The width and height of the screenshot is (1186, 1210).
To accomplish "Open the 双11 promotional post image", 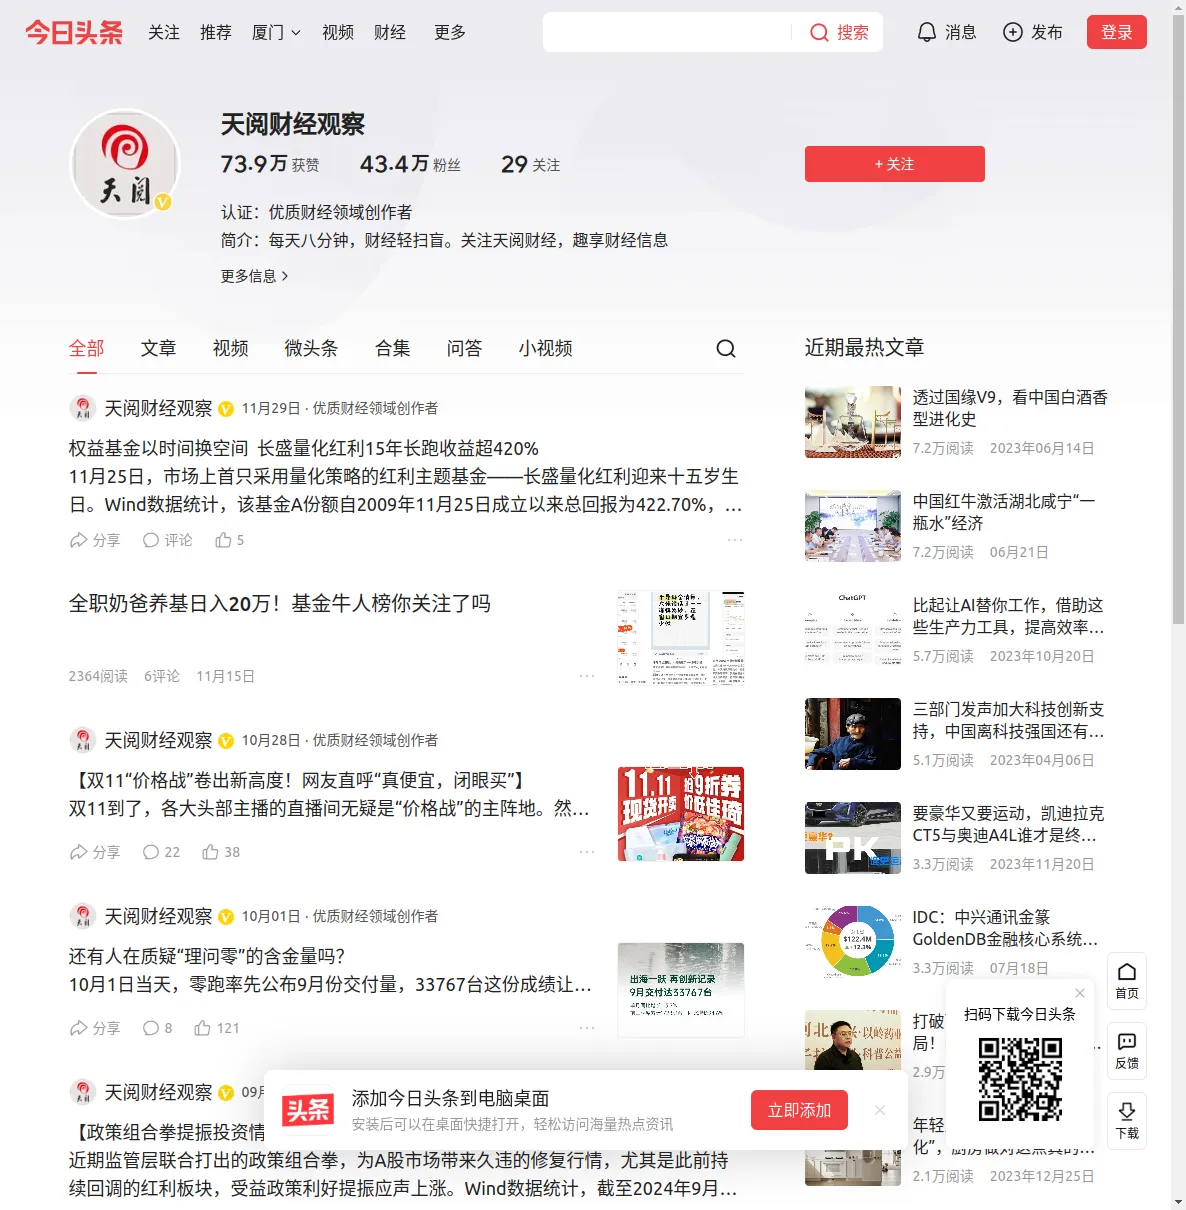I will pos(681,814).
